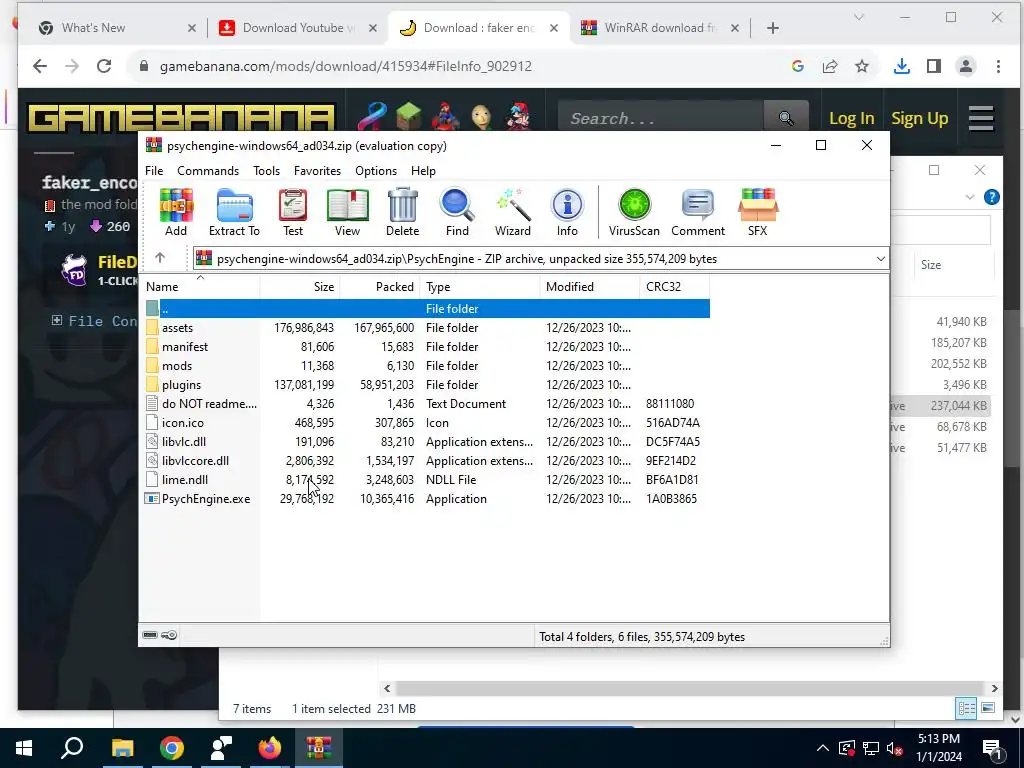
Task: Click the GameBanana search field
Action: (661, 118)
